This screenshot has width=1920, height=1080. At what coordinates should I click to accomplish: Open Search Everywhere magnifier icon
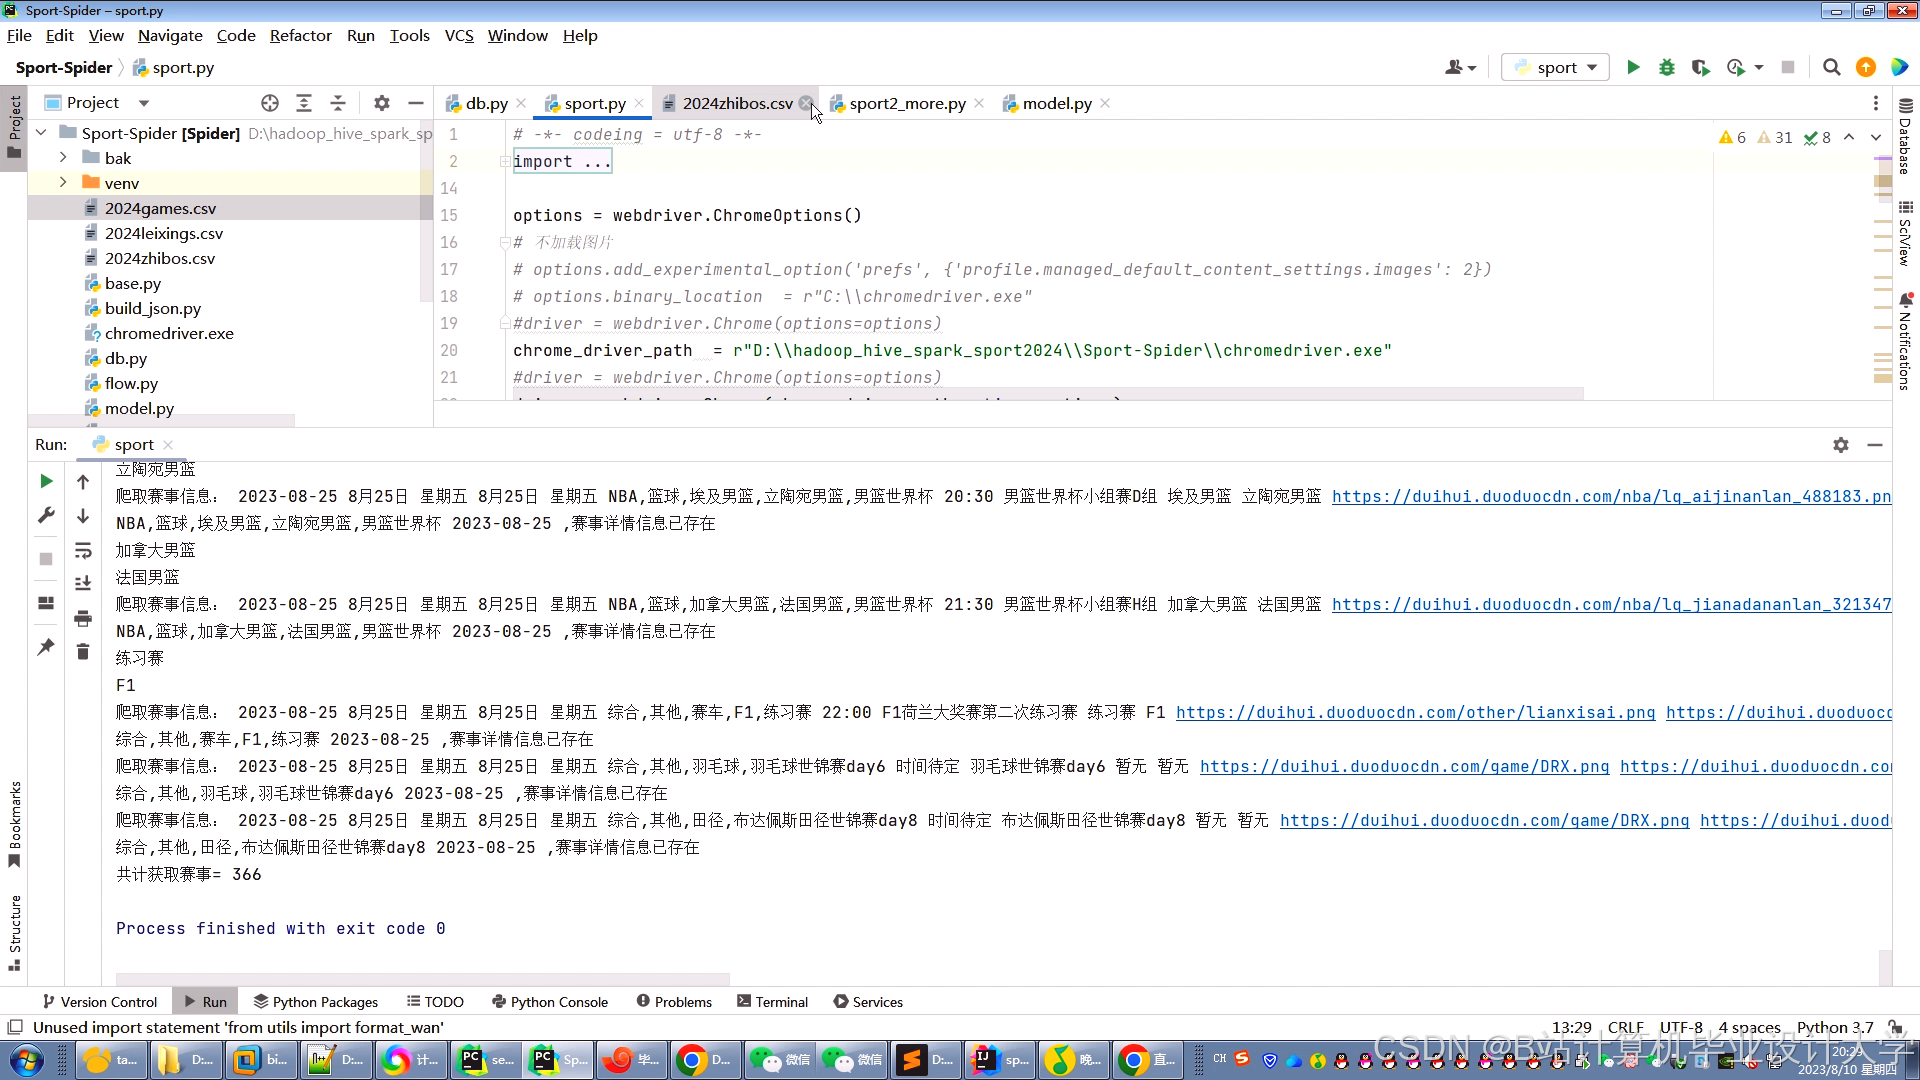click(1831, 67)
